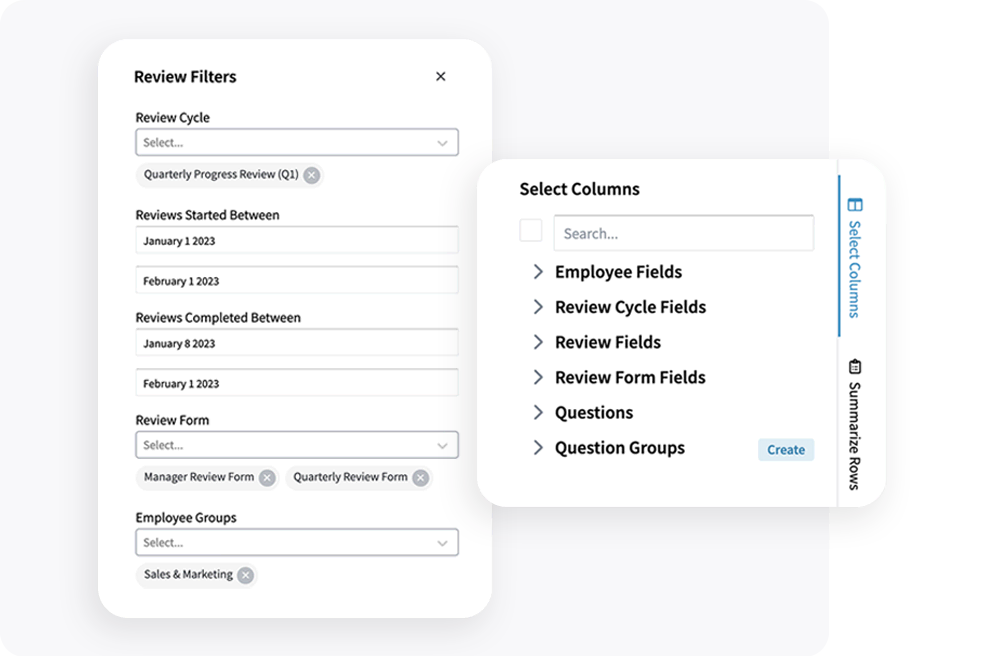This screenshot has width=984, height=656.
Task: Click the Summarize Rows clipboard icon
Action: click(x=853, y=368)
